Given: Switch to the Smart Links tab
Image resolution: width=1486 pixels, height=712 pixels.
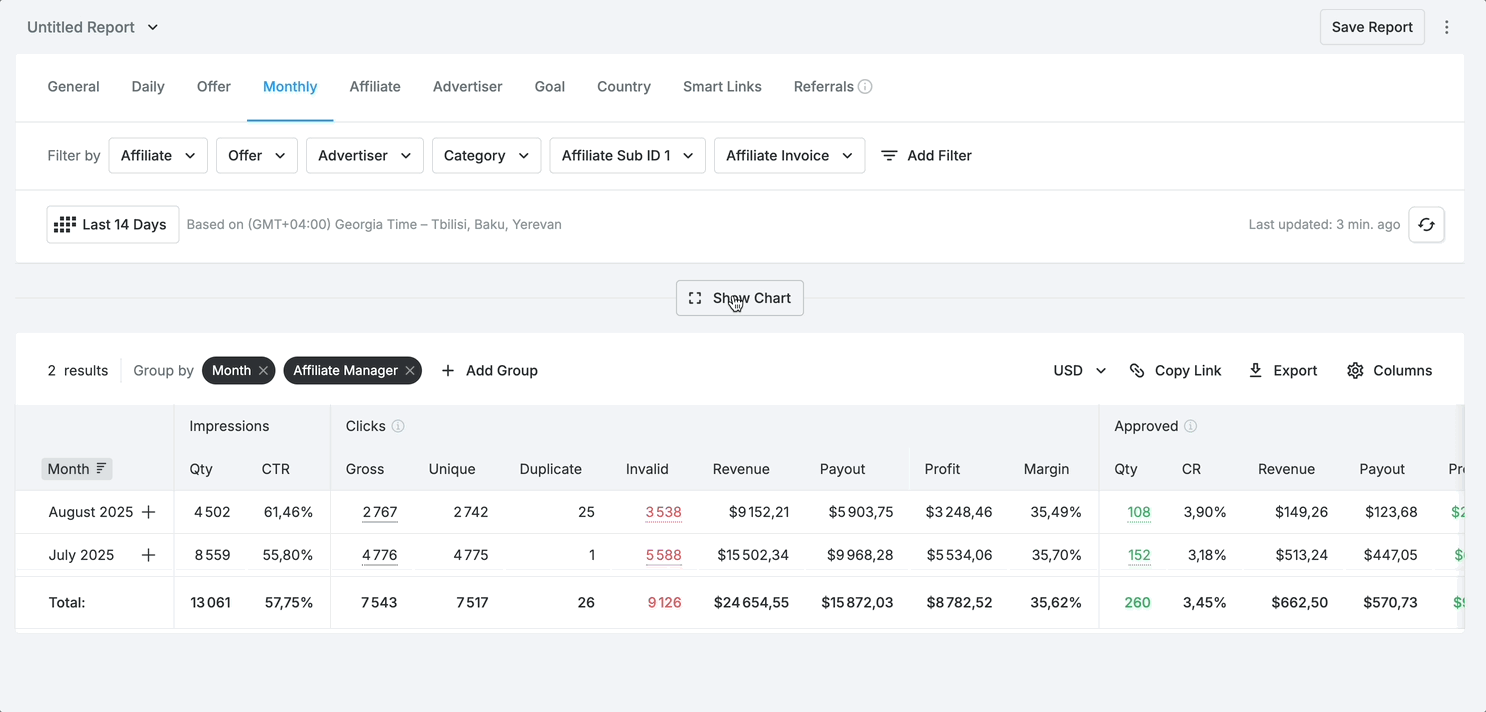Looking at the screenshot, I should tap(722, 87).
